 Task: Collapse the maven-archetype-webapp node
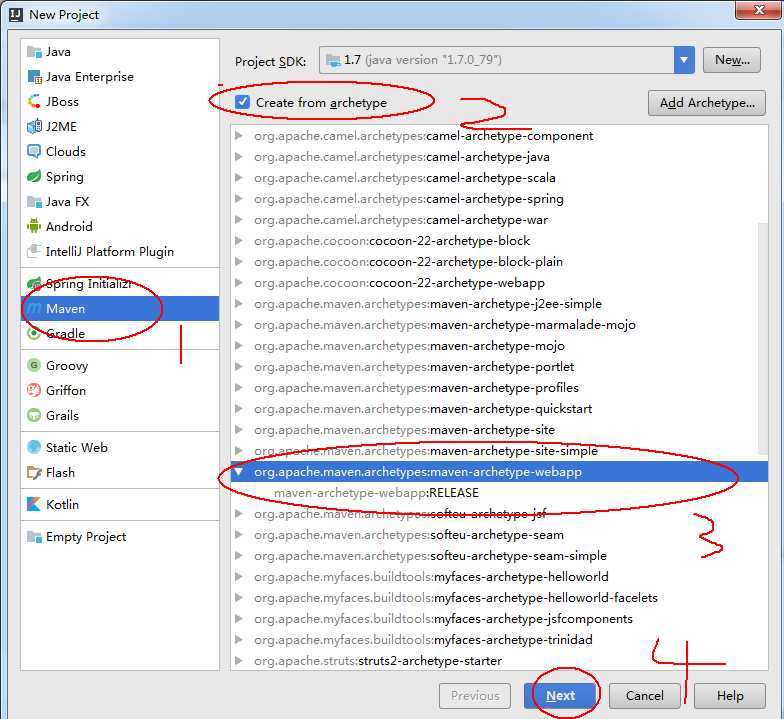click(239, 472)
